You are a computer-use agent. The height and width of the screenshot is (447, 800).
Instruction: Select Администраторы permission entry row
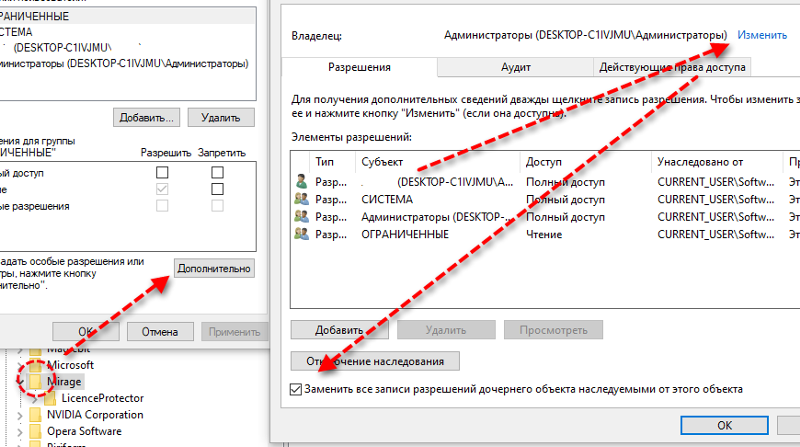tap(546, 217)
